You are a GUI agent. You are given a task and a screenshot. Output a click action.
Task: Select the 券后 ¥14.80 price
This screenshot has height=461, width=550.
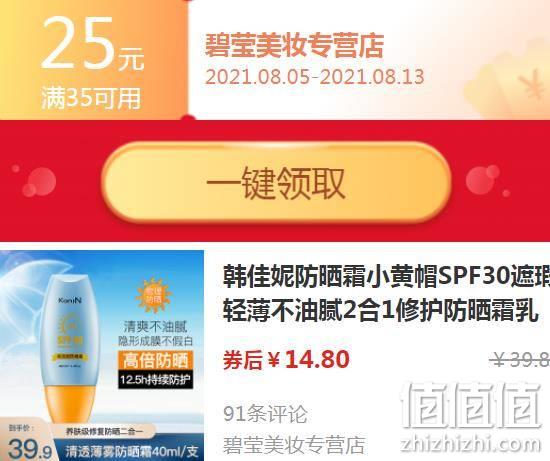point(286,360)
